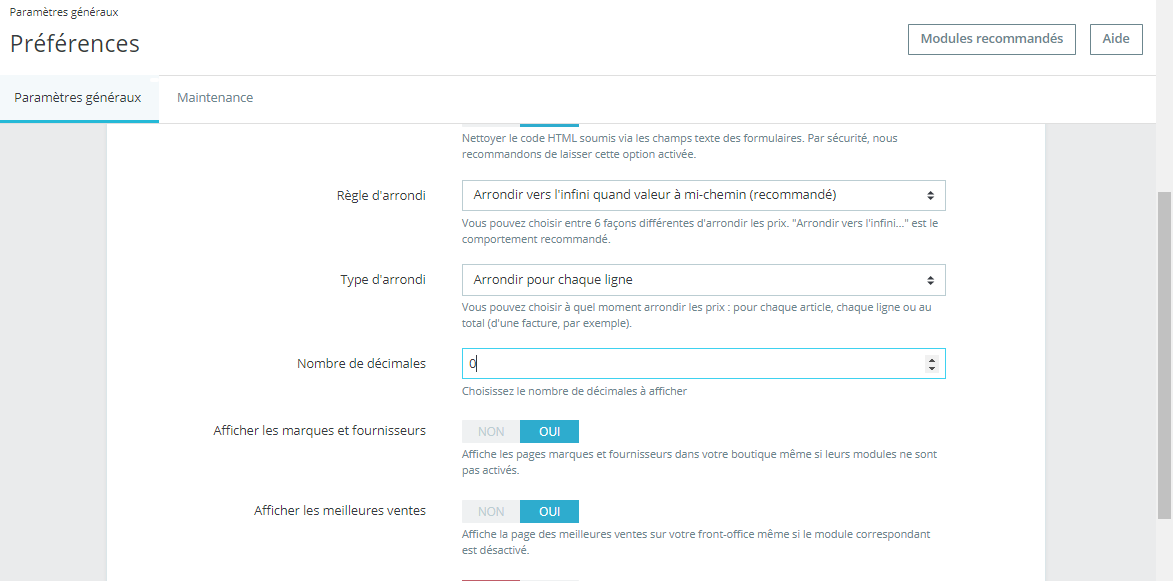Click the Nombre de décimales label
This screenshot has width=1173, height=581.
click(361, 363)
